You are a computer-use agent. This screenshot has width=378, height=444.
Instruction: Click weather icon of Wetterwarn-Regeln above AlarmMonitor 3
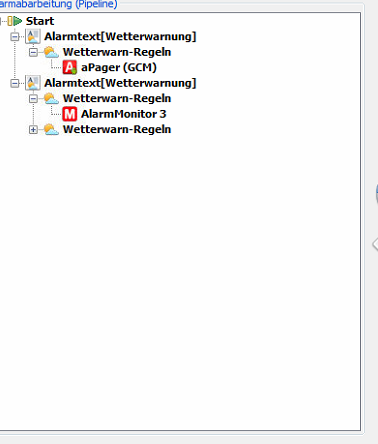[x=51, y=98]
